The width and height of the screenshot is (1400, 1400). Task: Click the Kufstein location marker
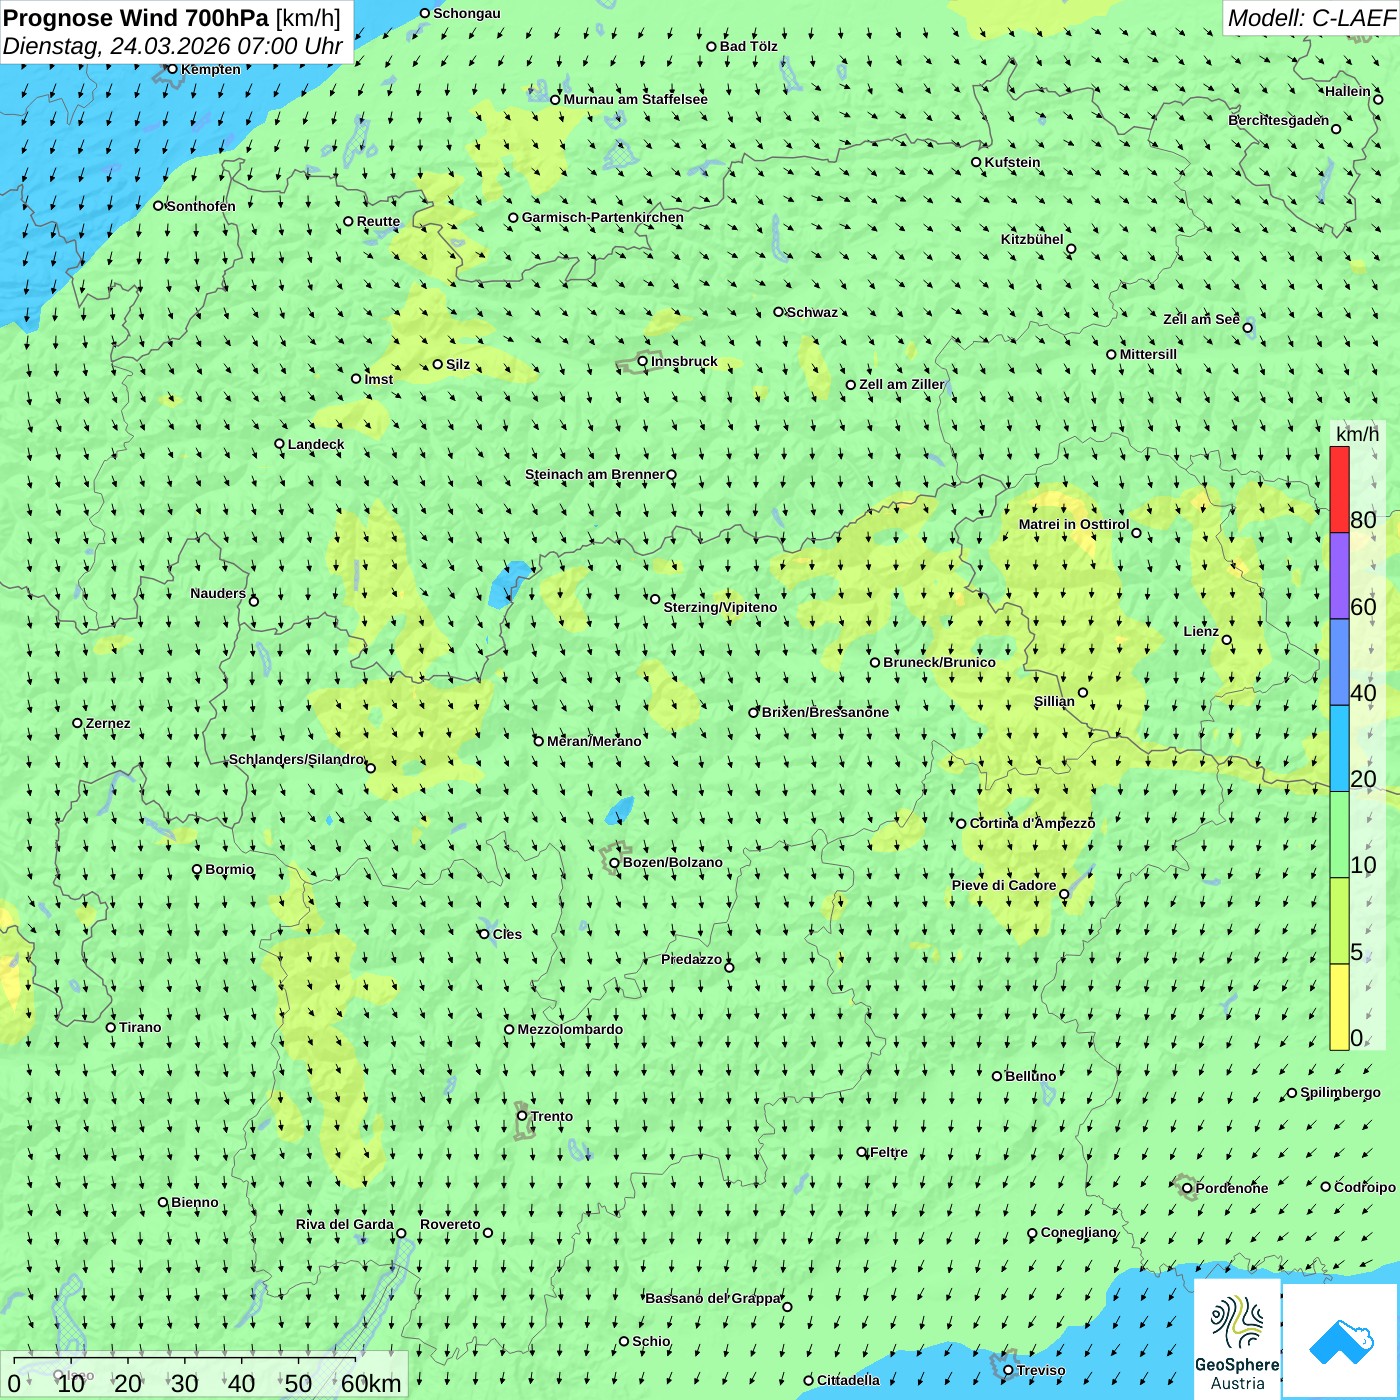977,162
